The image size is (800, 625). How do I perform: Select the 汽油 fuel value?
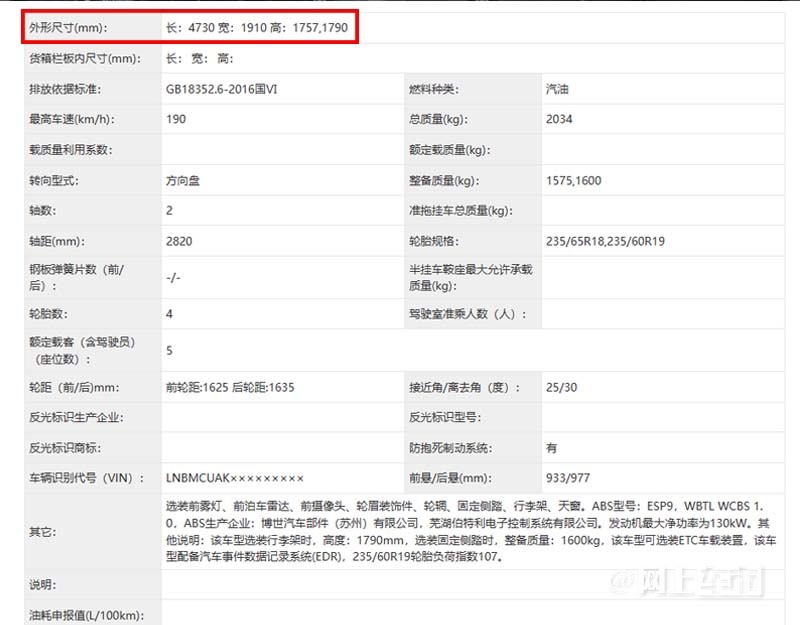click(x=557, y=89)
